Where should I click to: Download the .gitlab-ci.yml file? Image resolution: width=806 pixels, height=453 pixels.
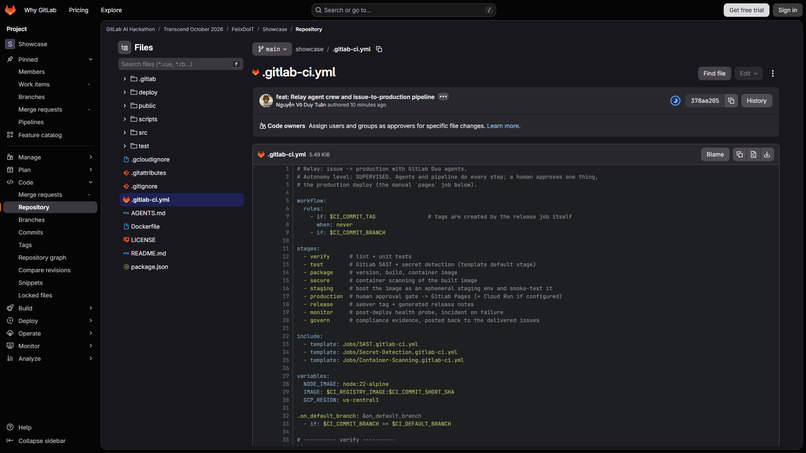coord(767,154)
